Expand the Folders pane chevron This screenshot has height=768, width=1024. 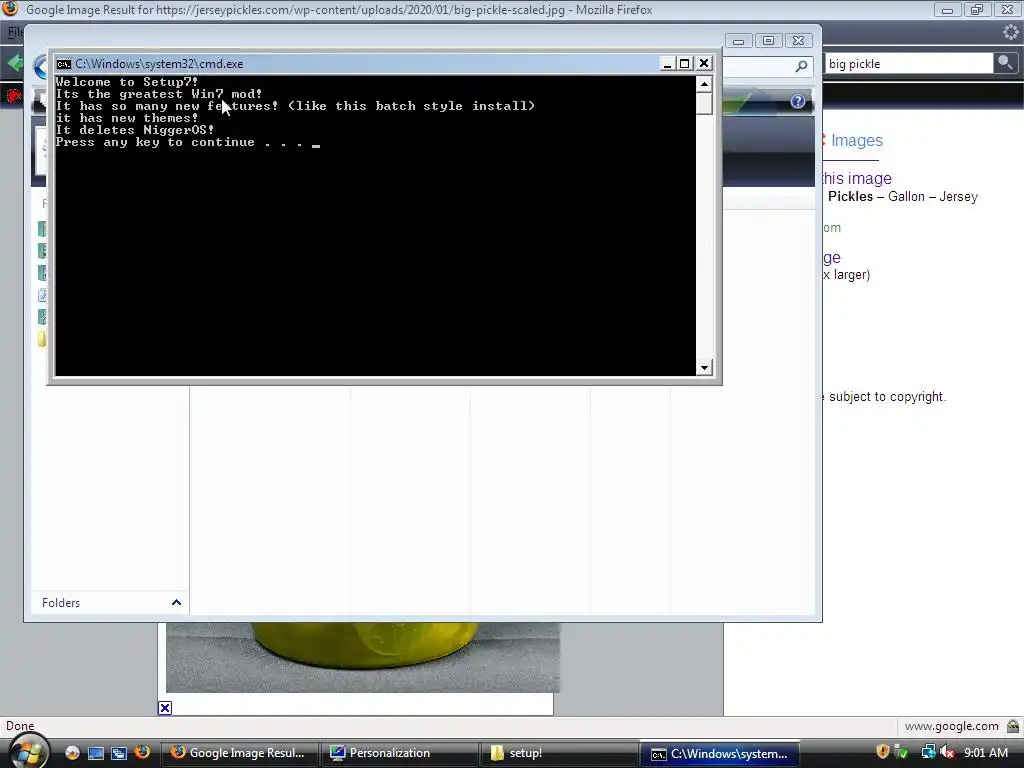point(176,602)
